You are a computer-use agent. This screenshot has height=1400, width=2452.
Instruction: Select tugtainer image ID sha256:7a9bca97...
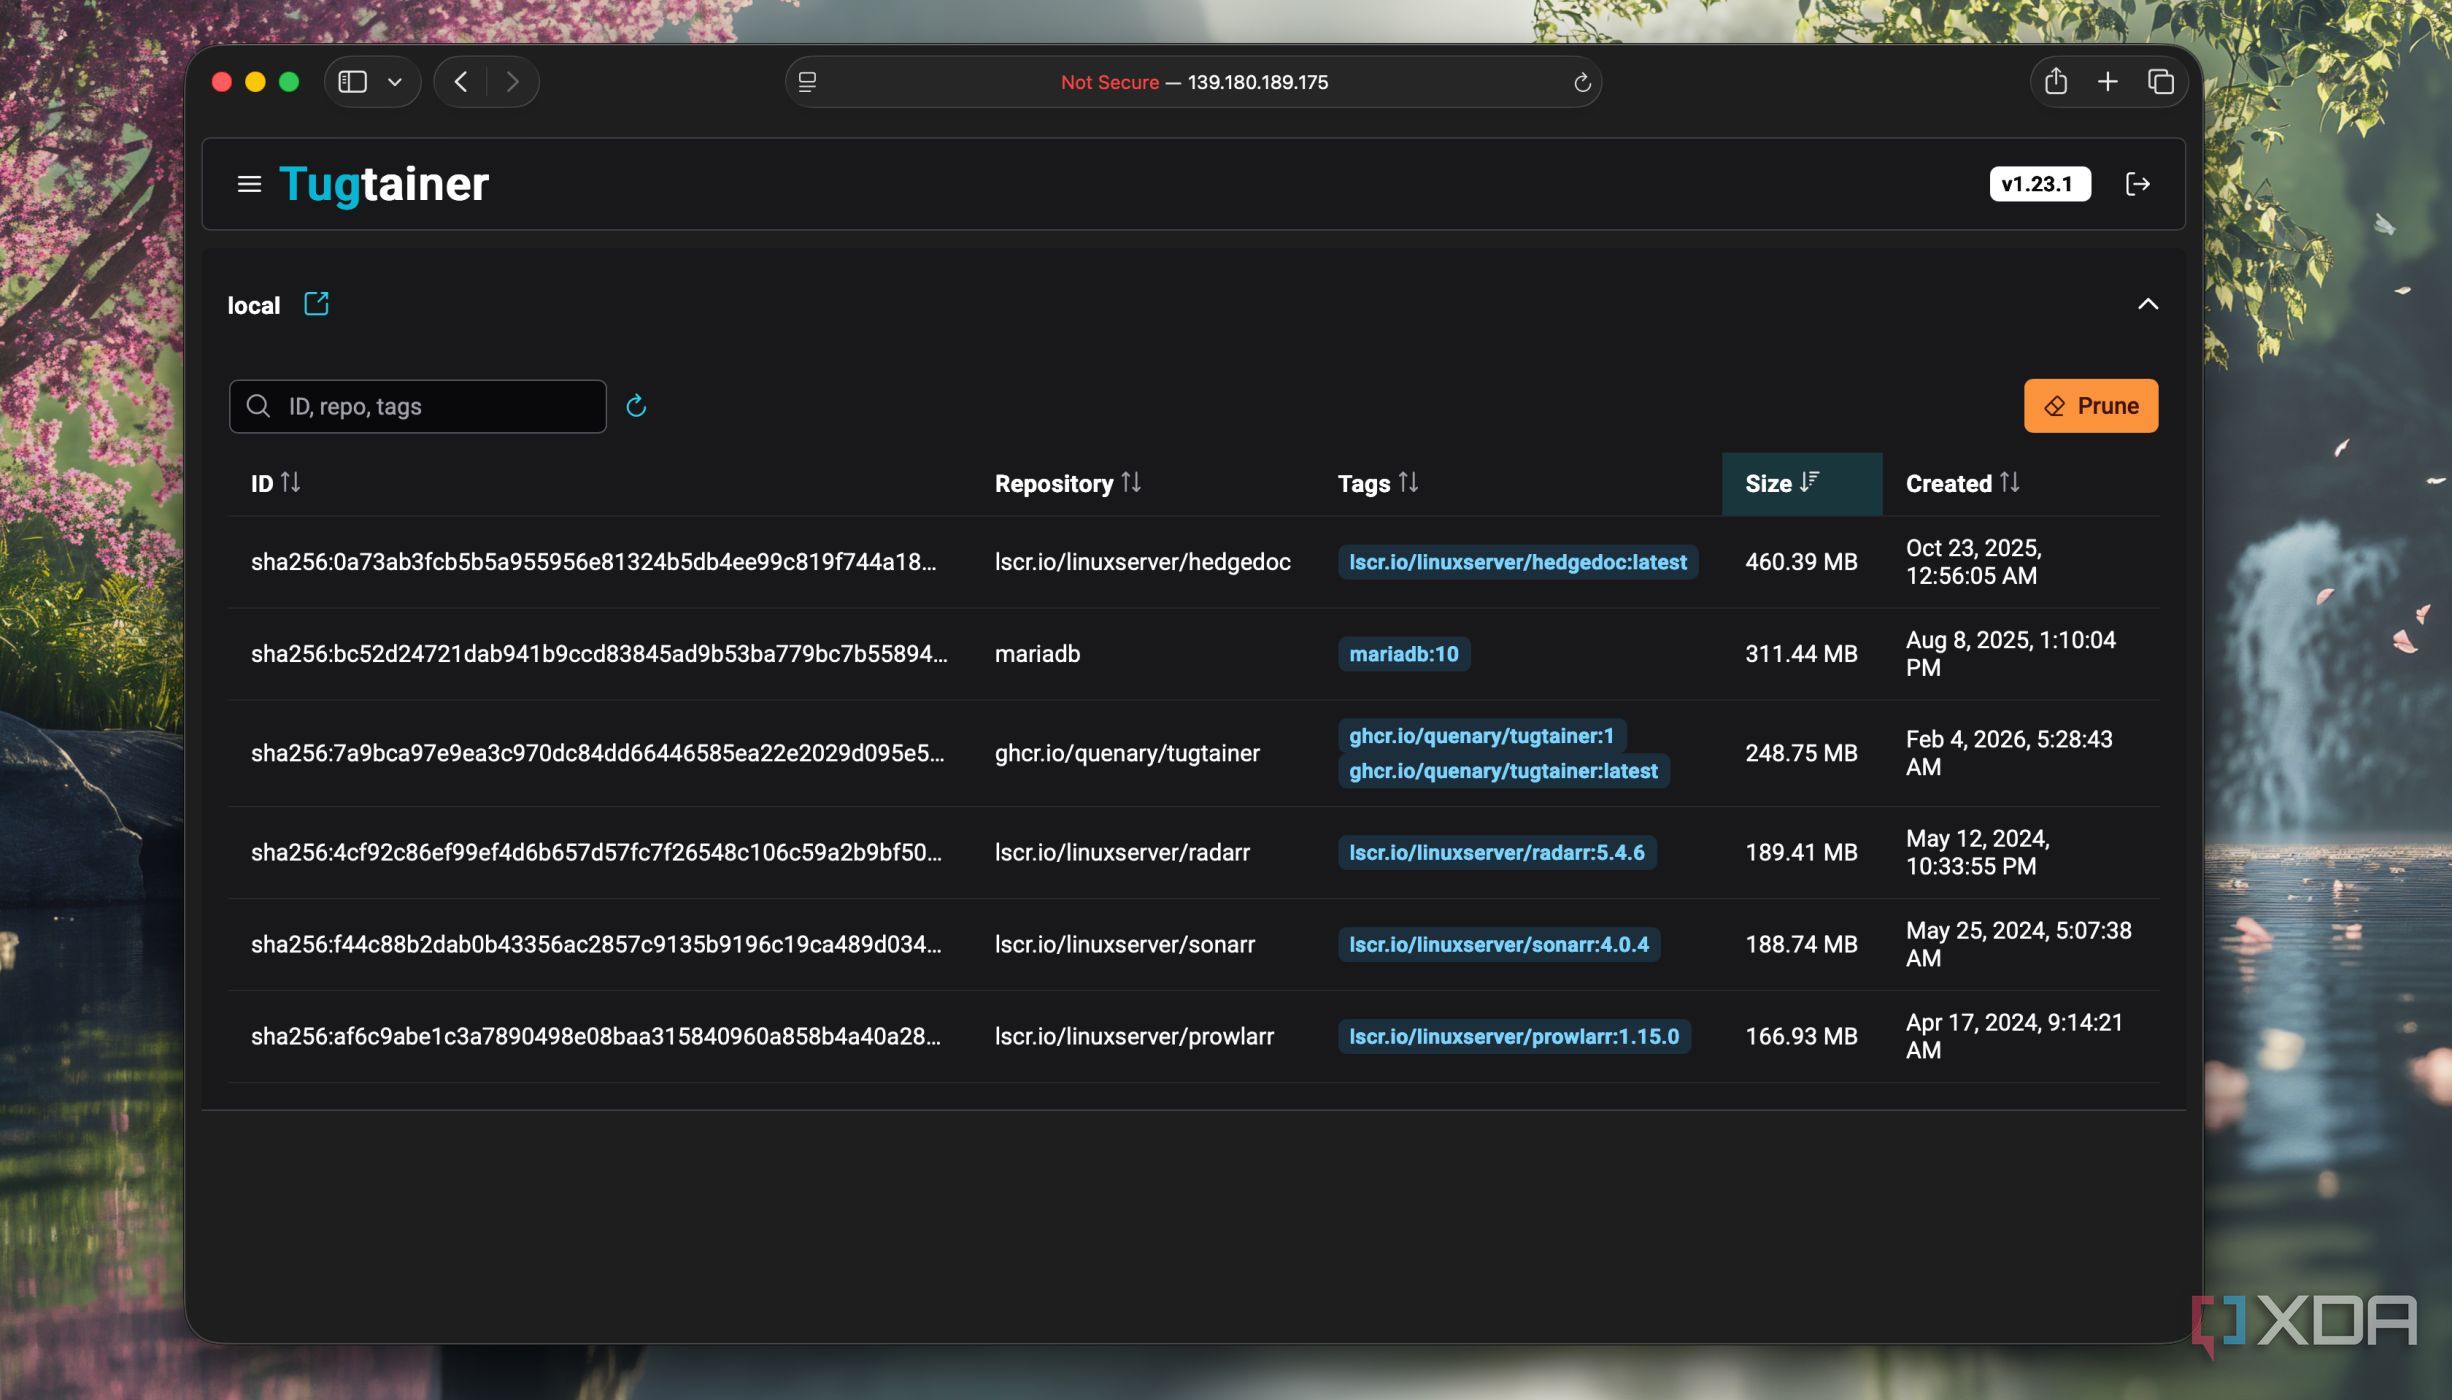coord(597,753)
